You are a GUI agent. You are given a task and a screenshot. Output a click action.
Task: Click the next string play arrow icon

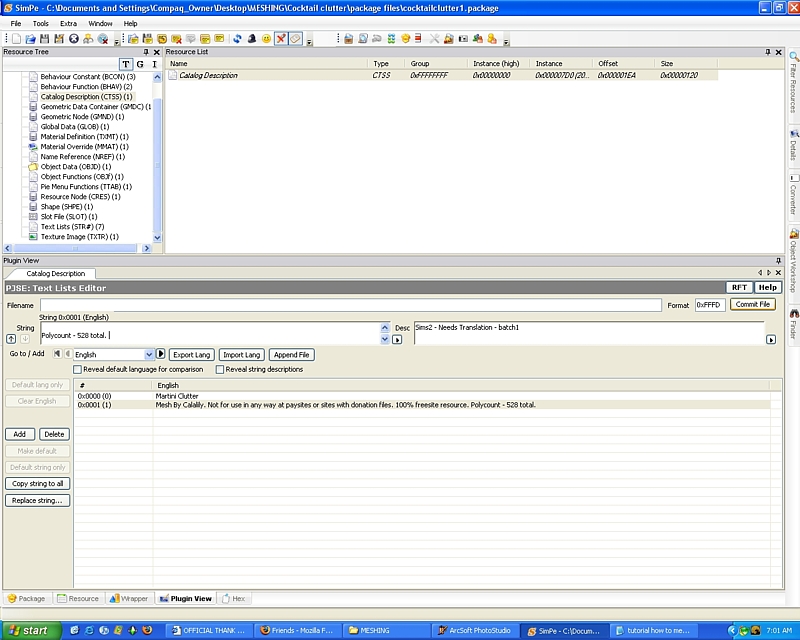pyautogui.click(x=161, y=354)
